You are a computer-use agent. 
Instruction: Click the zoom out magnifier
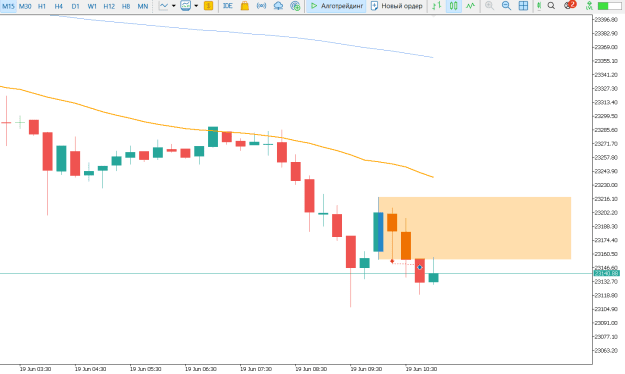point(506,6)
